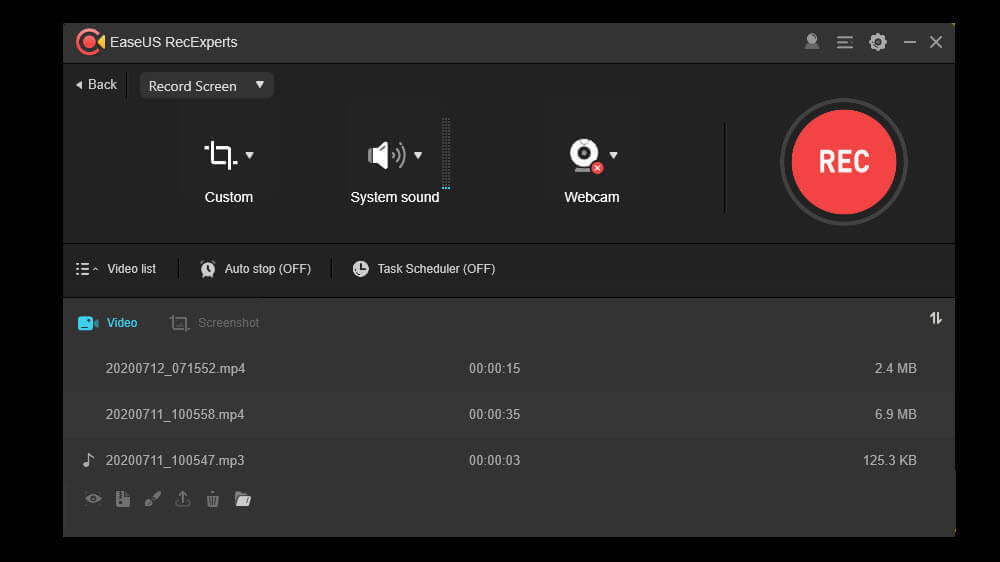Switch to the Screenshot tab
The image size is (1000, 562).
click(x=214, y=323)
